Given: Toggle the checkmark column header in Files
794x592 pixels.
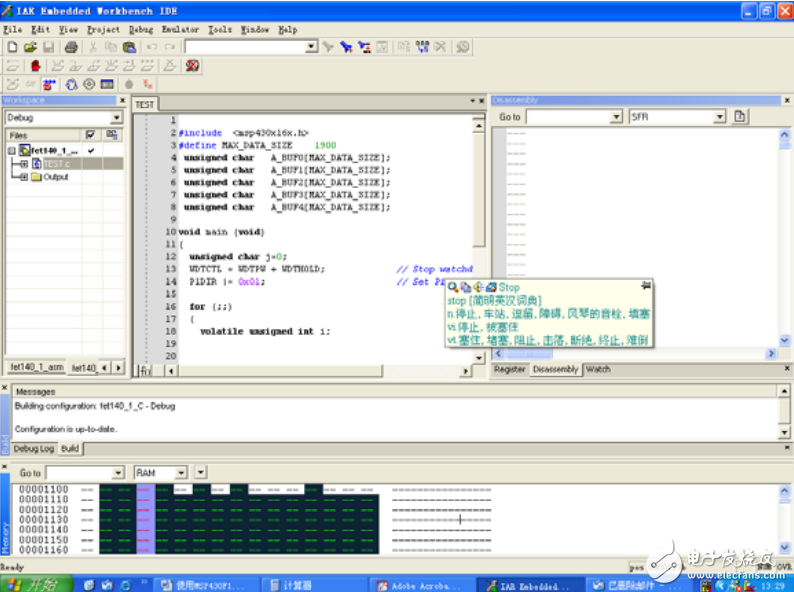Looking at the screenshot, I should click(91, 135).
